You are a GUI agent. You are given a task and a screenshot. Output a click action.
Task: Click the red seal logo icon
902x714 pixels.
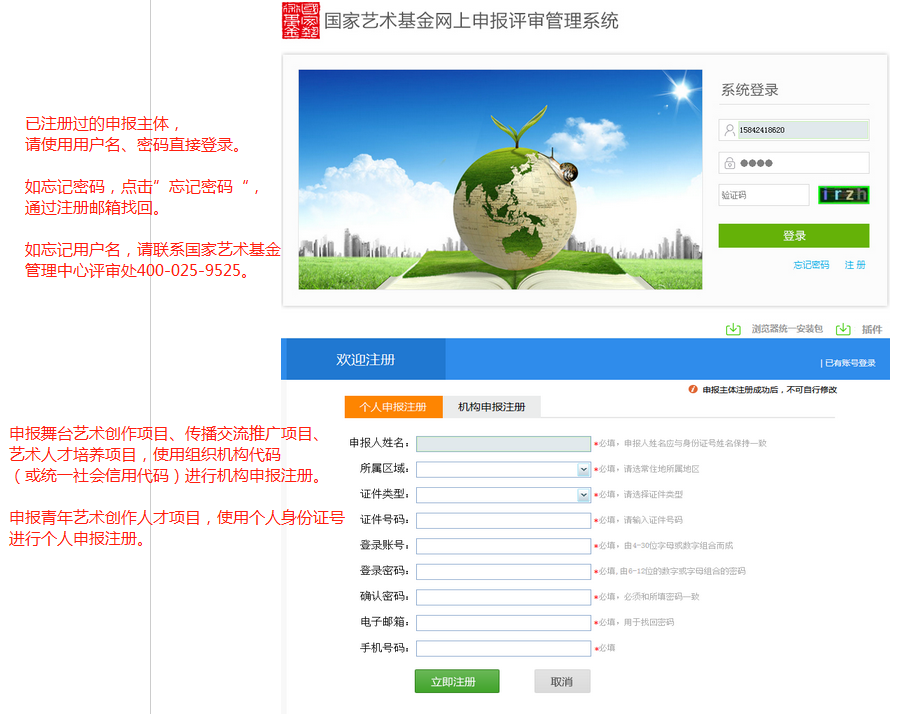(301, 21)
